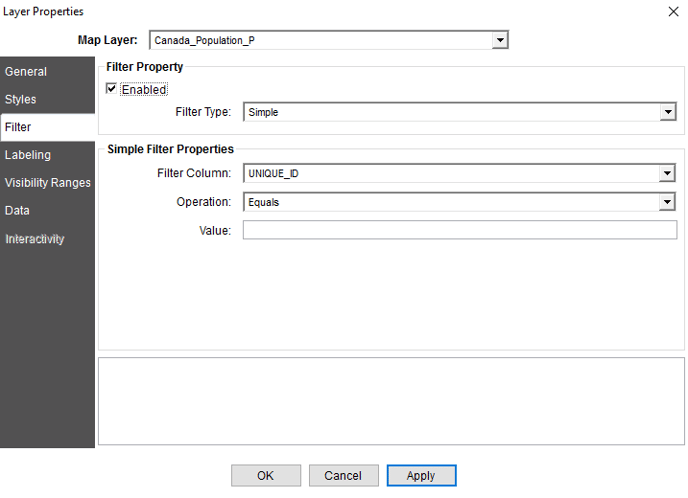Apply the filter settings
The image size is (688, 498).
[421, 476]
